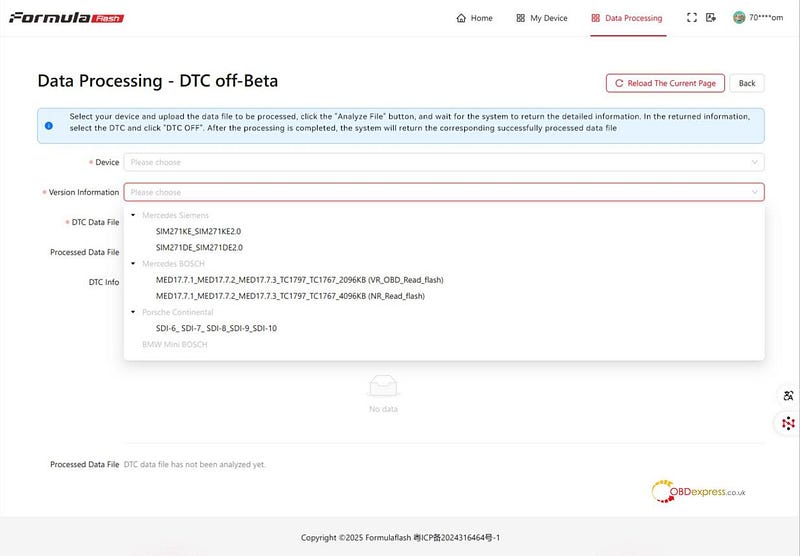Click the FormulaFlash logo
Viewport: 800px width, 556px height.
(66, 18)
